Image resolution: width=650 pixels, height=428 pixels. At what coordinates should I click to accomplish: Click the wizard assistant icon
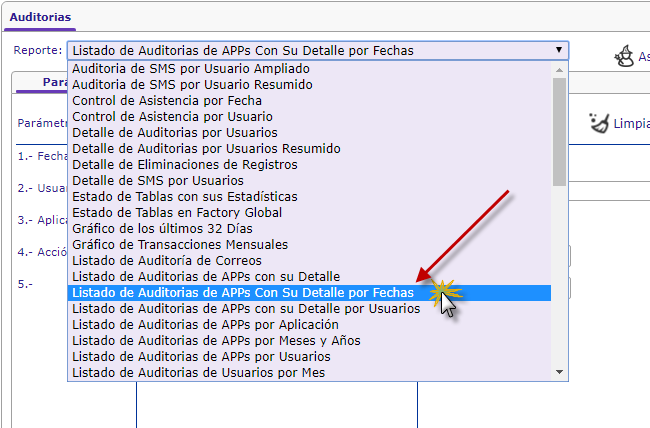tap(624, 56)
